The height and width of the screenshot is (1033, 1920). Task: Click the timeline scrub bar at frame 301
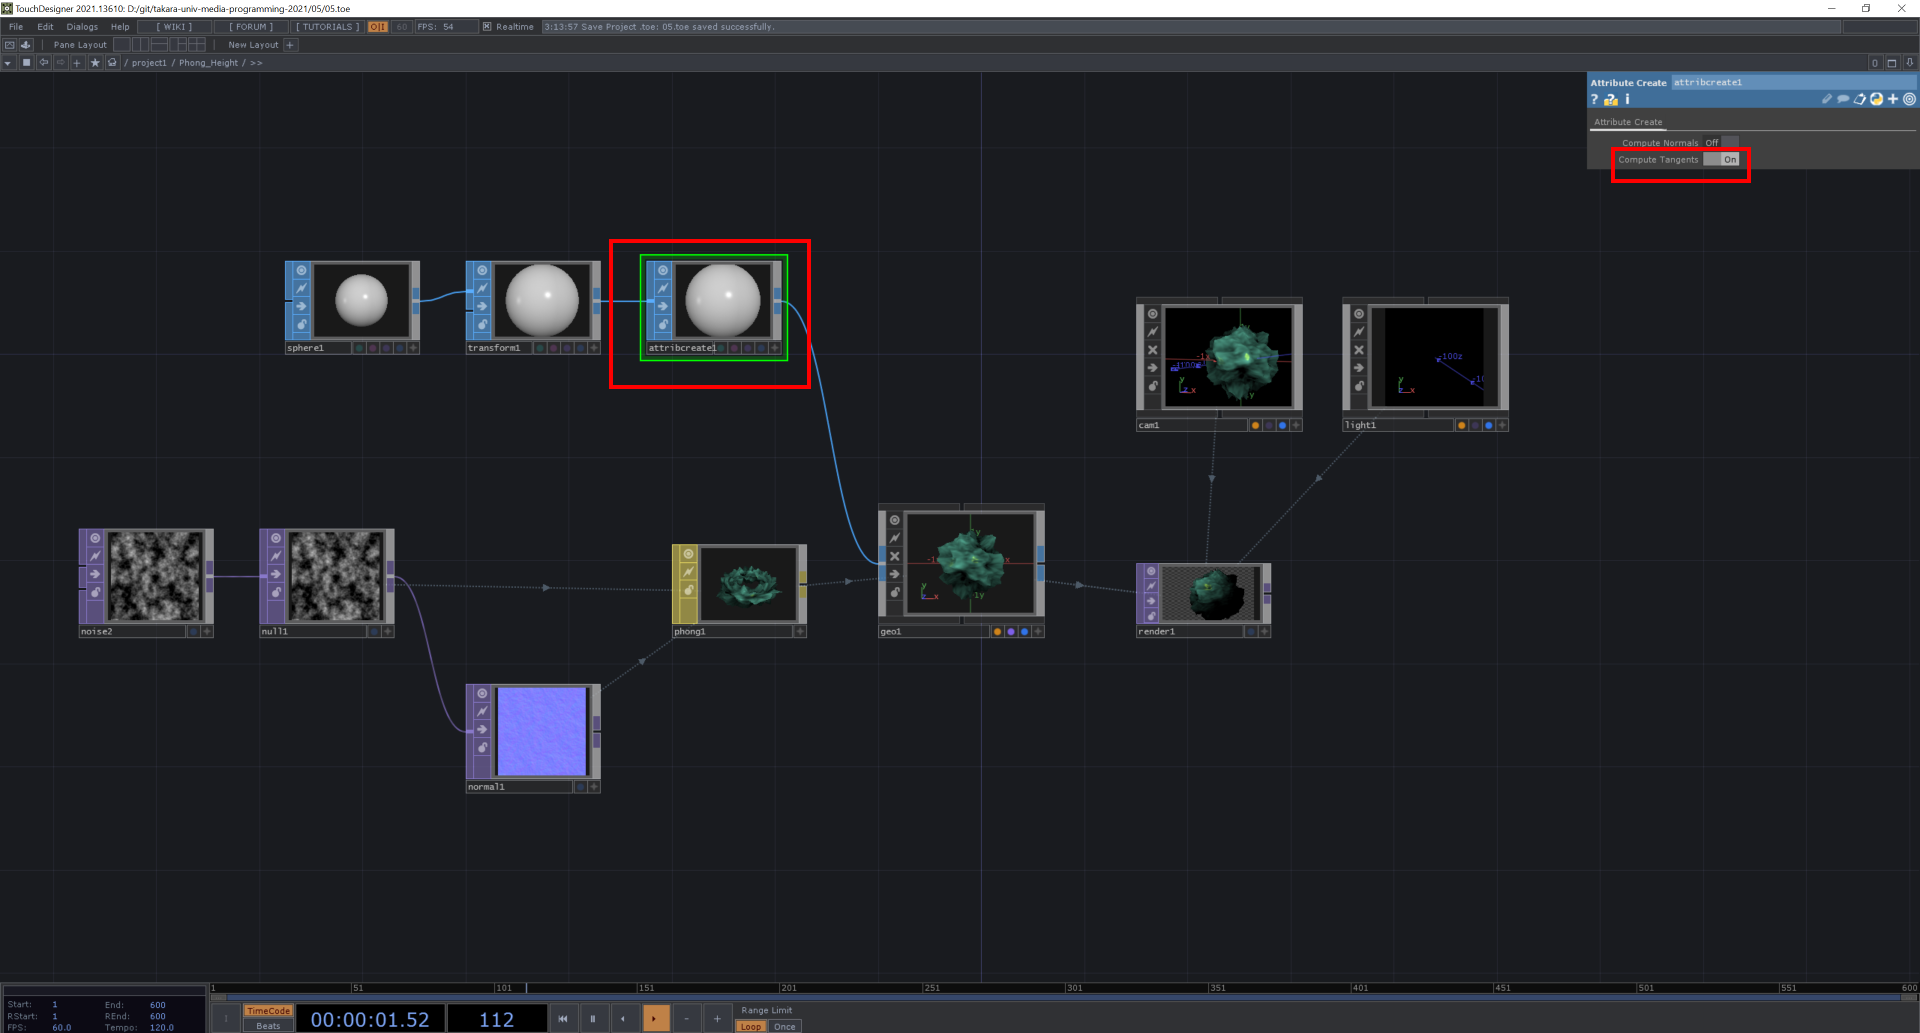[x=1066, y=988]
